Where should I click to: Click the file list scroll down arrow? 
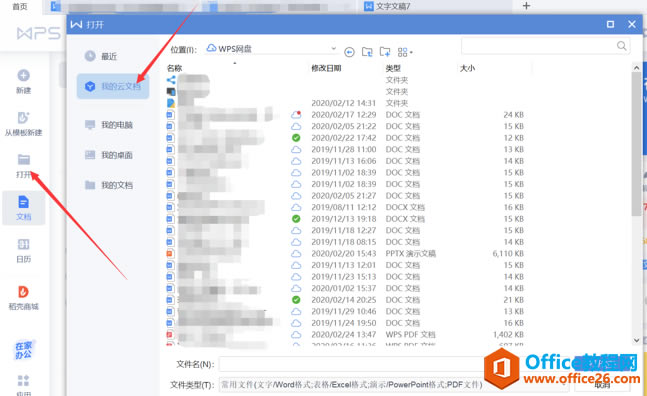[x=636, y=340]
